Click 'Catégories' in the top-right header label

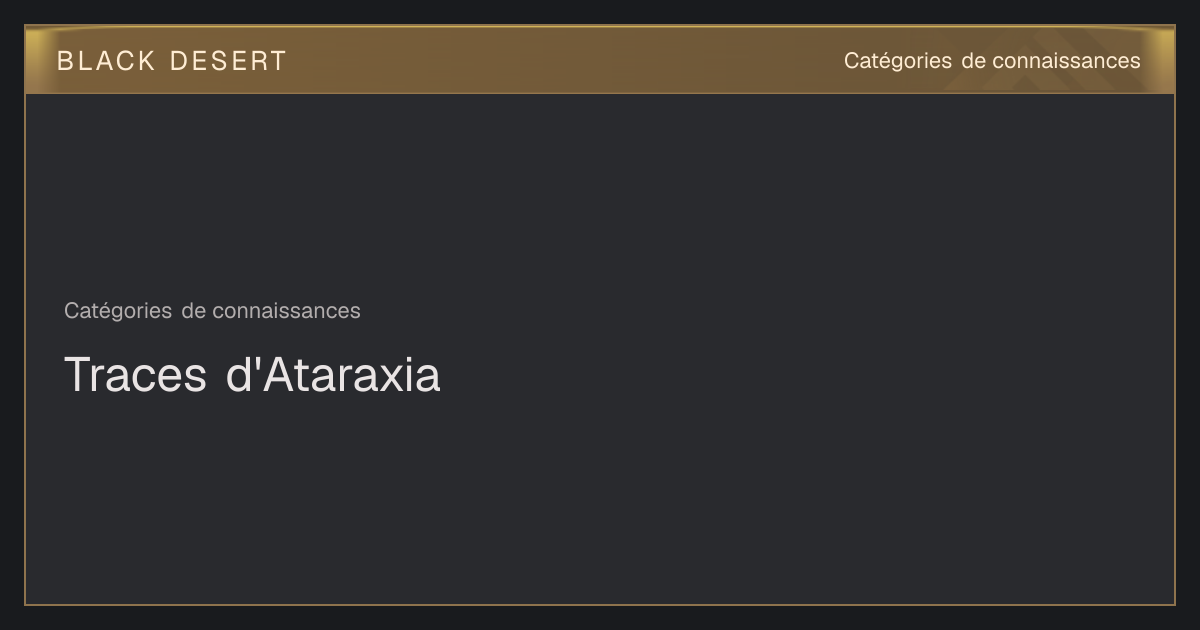tap(898, 61)
